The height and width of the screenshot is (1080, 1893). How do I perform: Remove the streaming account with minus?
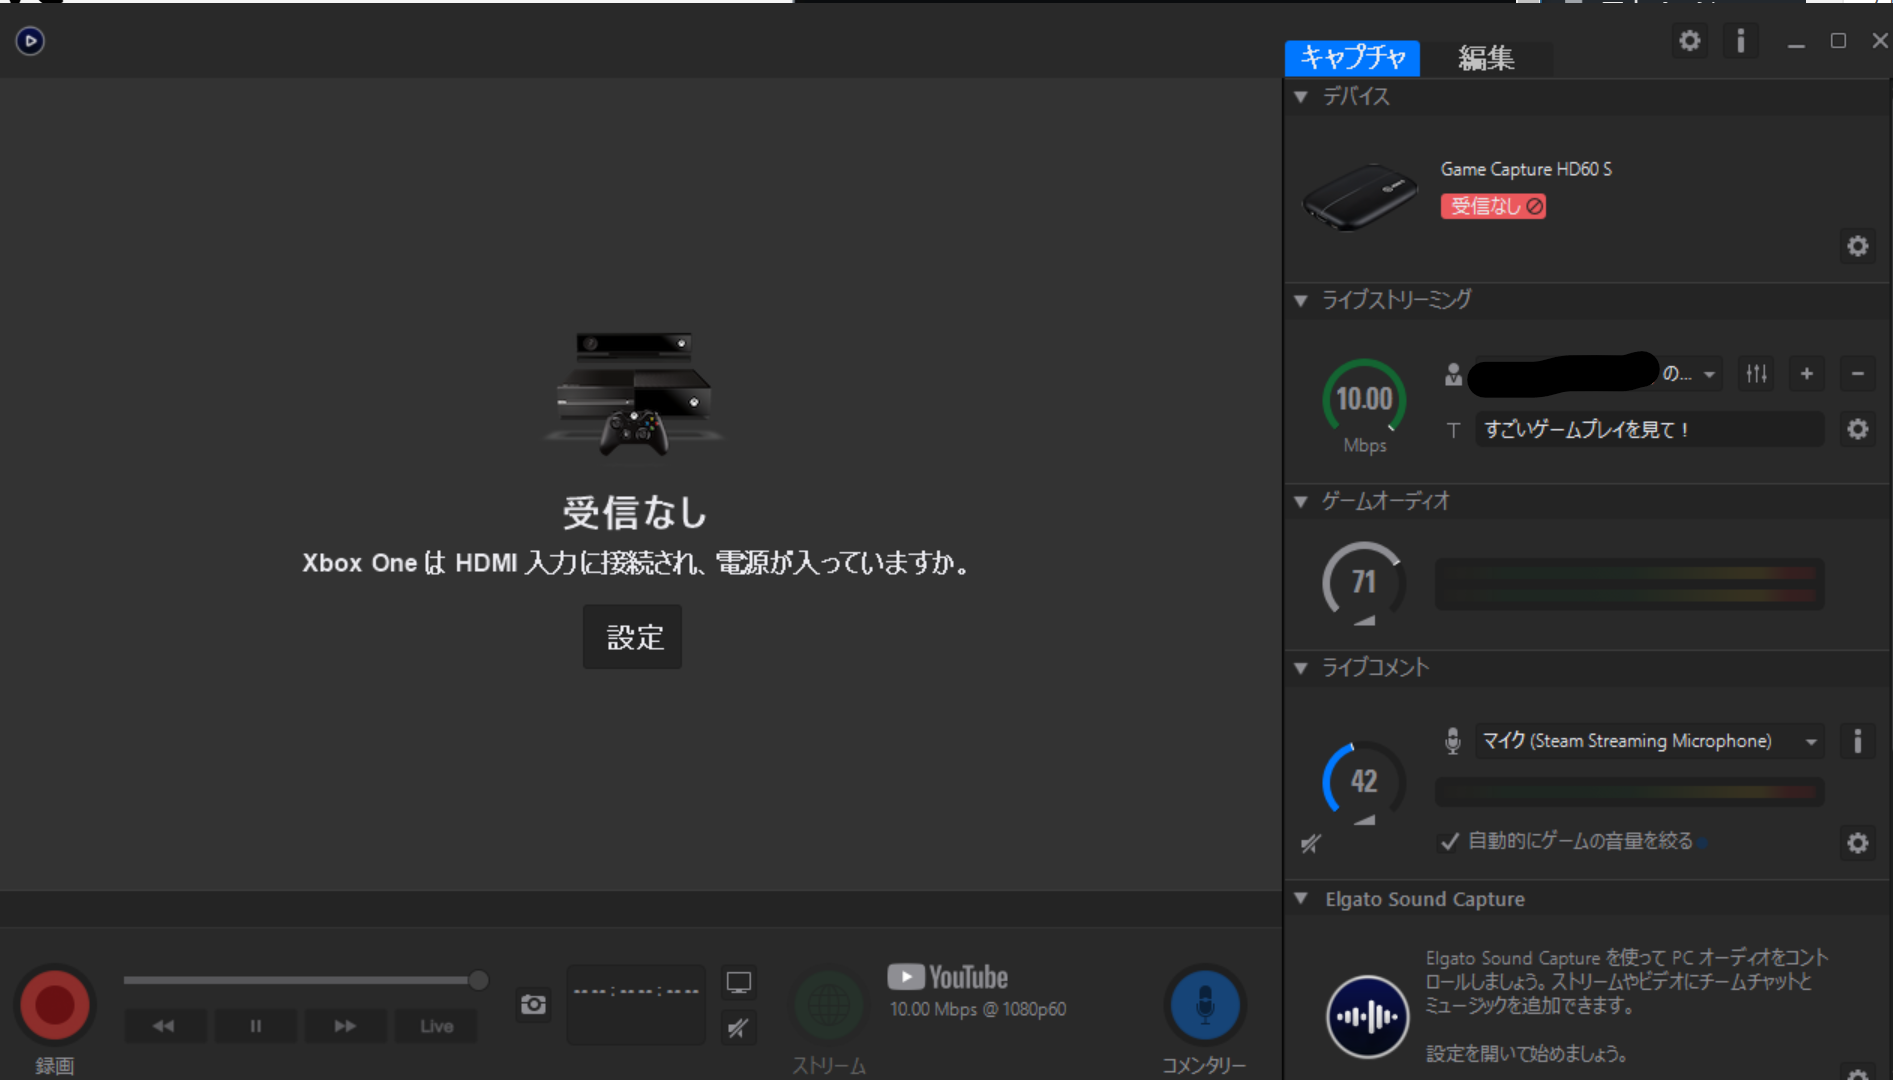[1858, 374]
